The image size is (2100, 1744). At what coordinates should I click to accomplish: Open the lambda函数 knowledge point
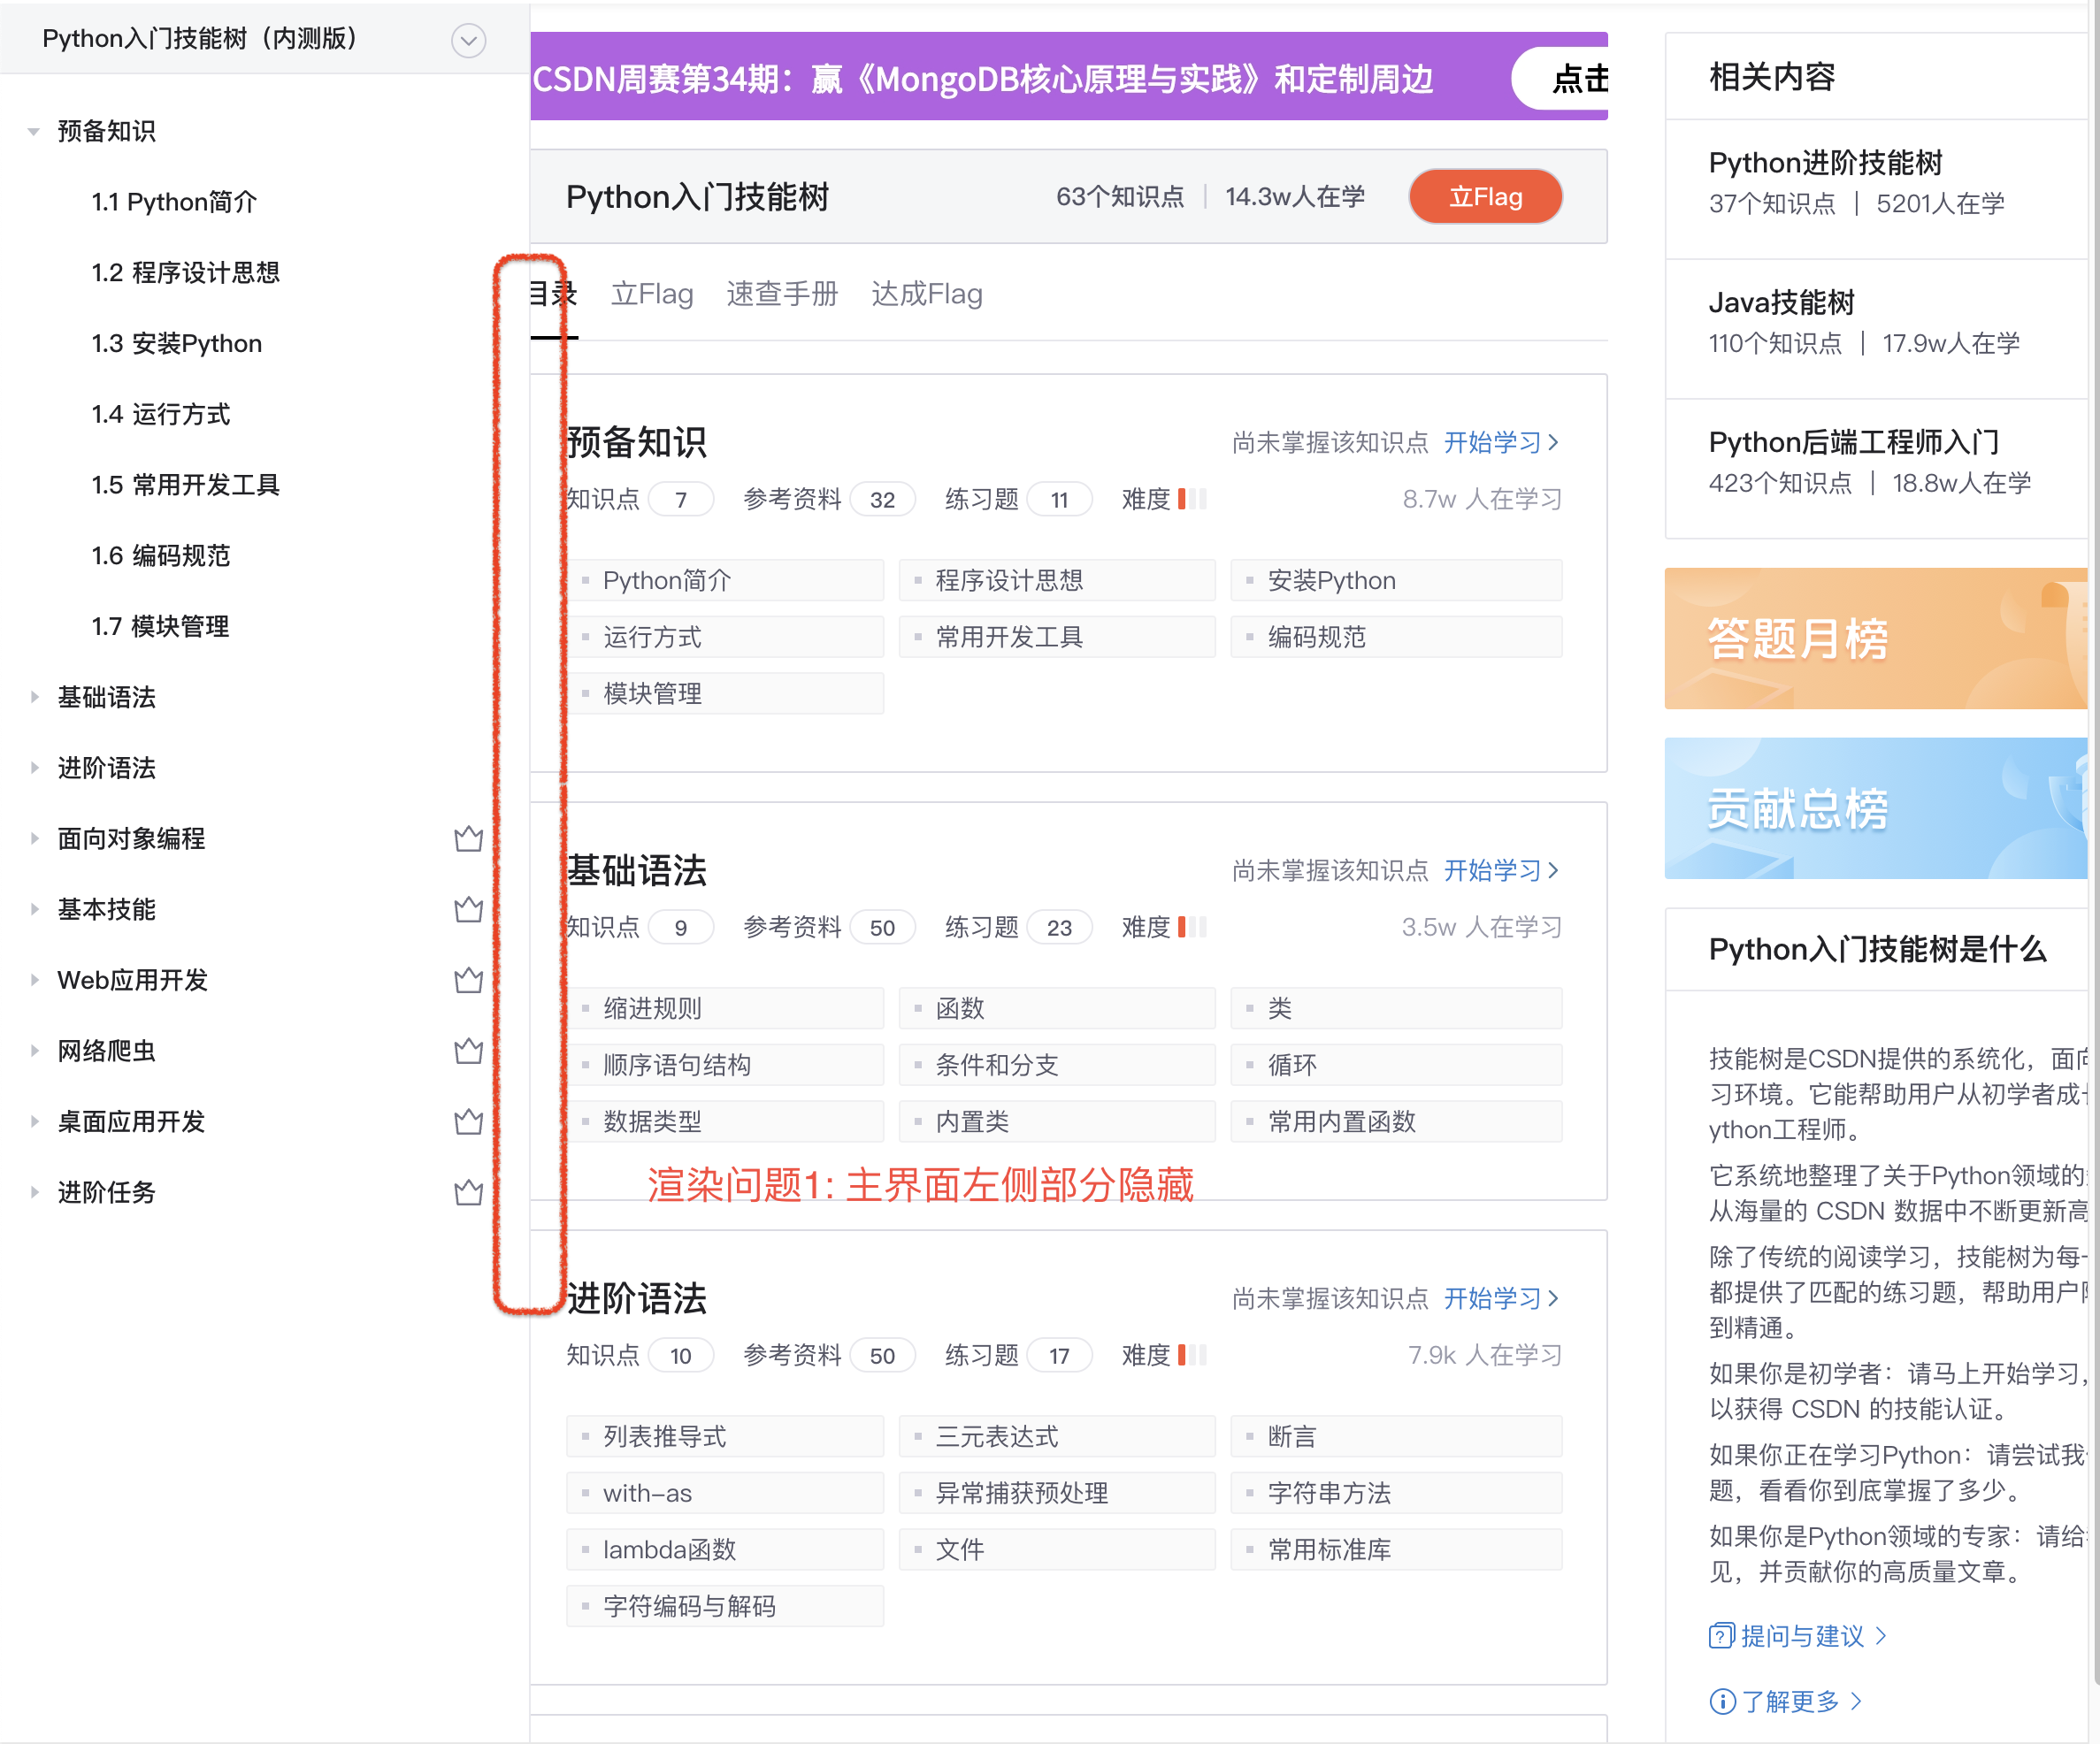click(668, 1549)
